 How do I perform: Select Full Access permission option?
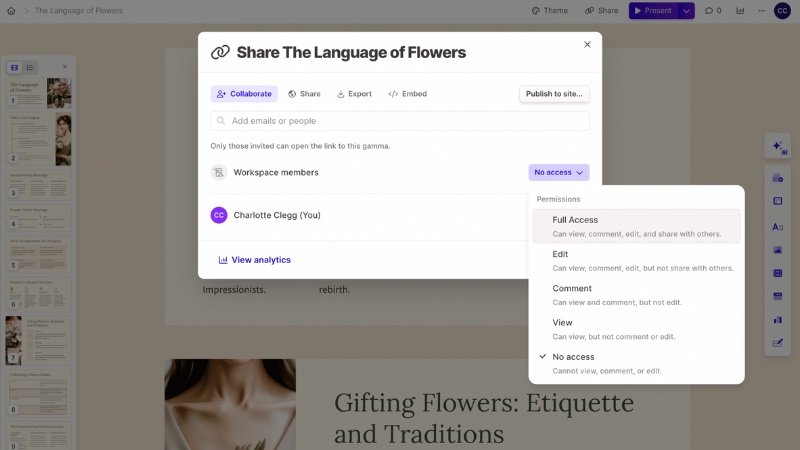pyautogui.click(x=636, y=226)
